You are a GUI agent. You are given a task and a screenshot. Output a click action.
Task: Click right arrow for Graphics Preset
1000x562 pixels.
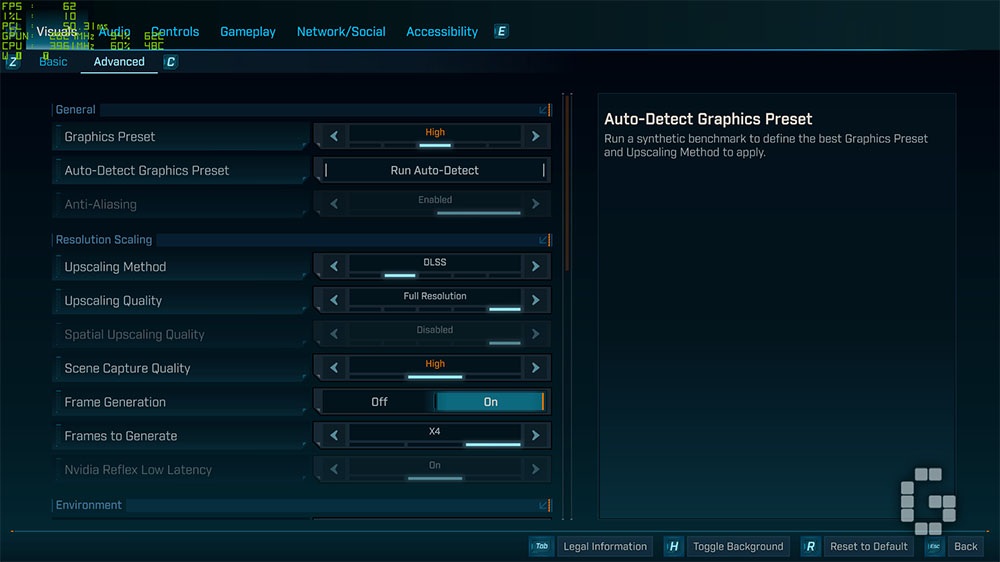(x=536, y=136)
